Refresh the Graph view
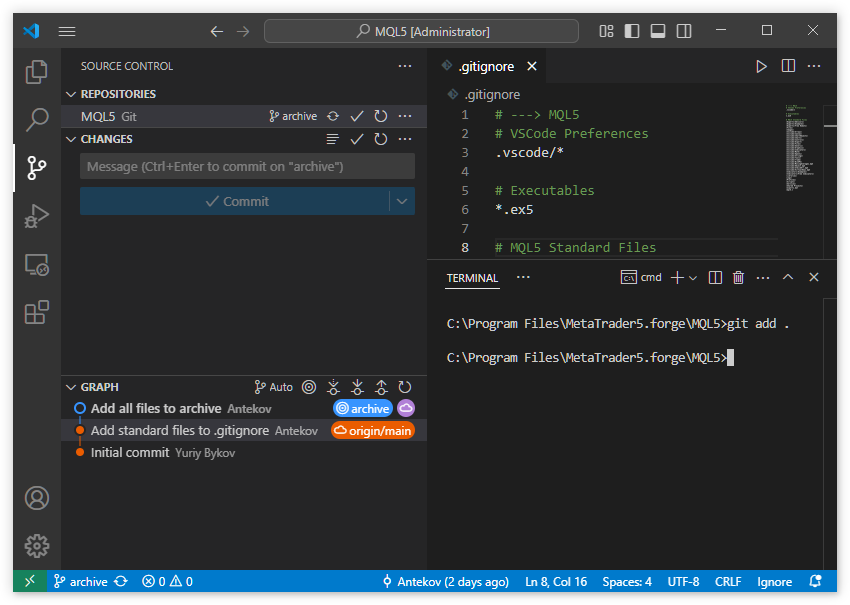The image size is (850, 605). 405,387
